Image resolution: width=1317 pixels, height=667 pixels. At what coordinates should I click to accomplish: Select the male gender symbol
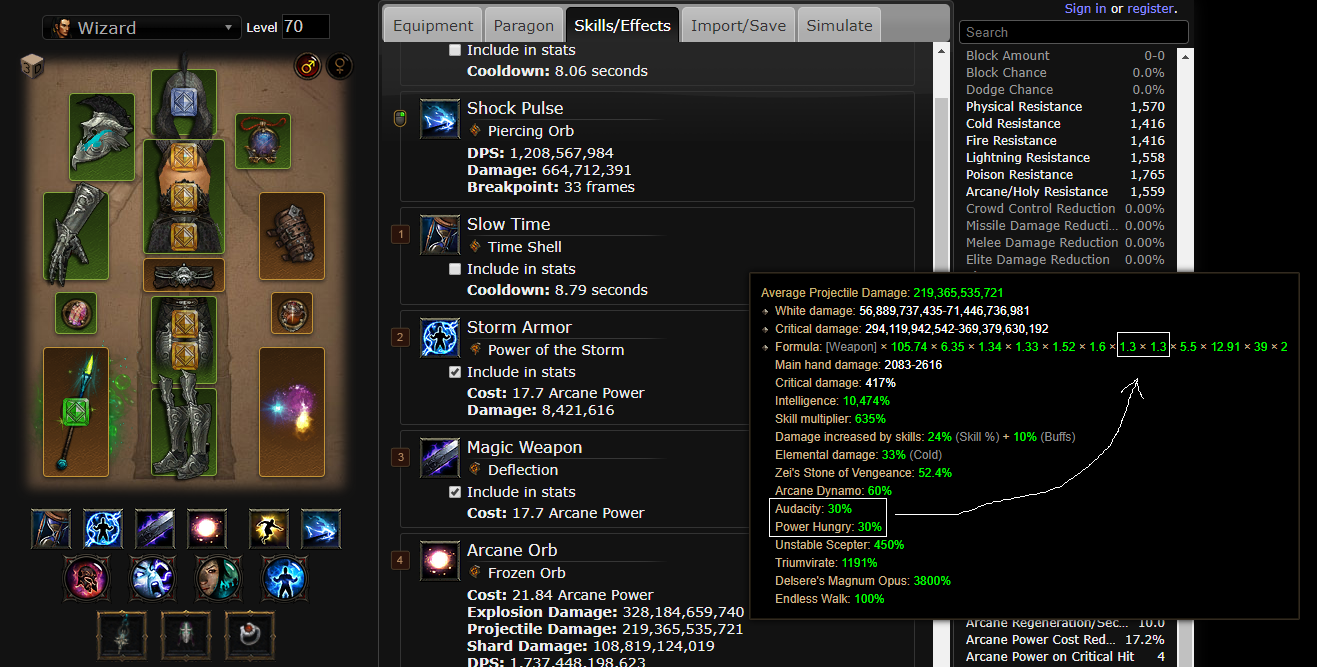tap(307, 67)
